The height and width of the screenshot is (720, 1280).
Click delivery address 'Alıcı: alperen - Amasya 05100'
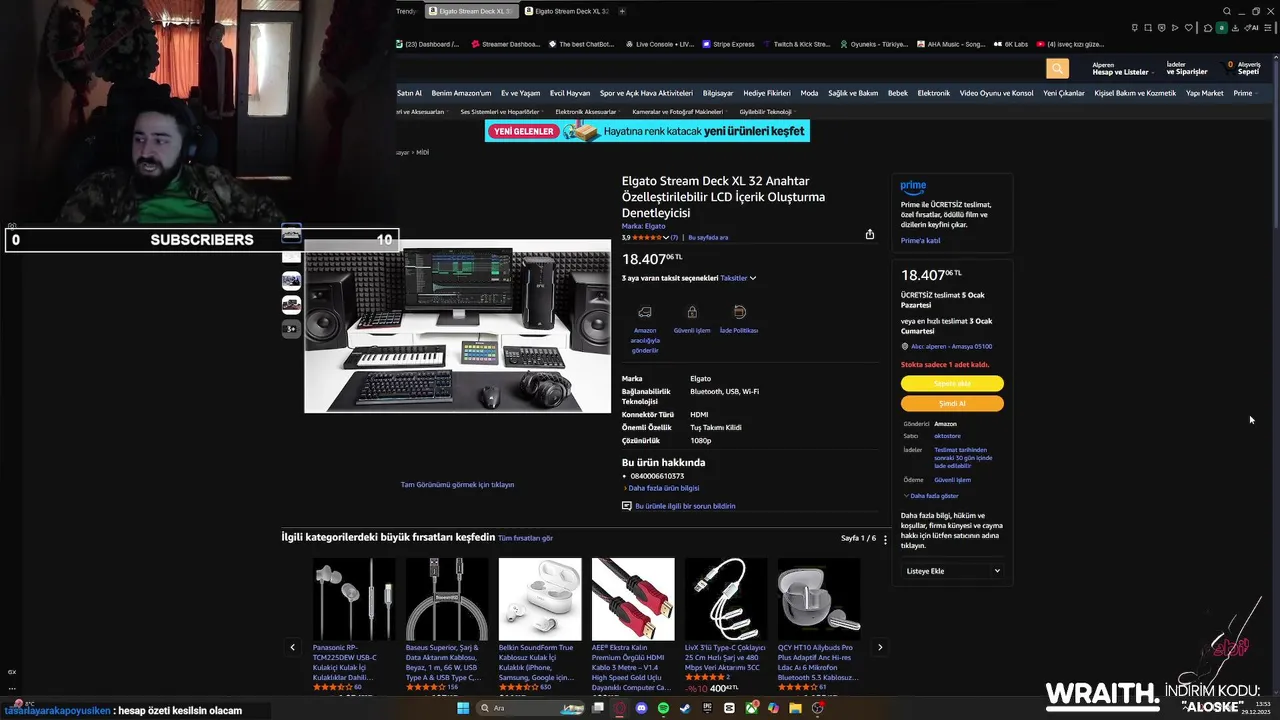point(951,347)
